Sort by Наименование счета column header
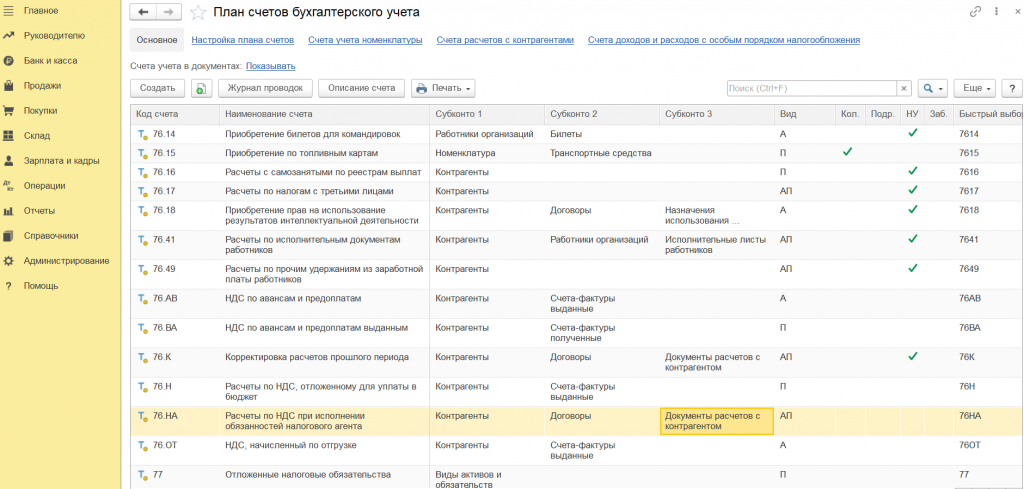 pyautogui.click(x=325, y=114)
